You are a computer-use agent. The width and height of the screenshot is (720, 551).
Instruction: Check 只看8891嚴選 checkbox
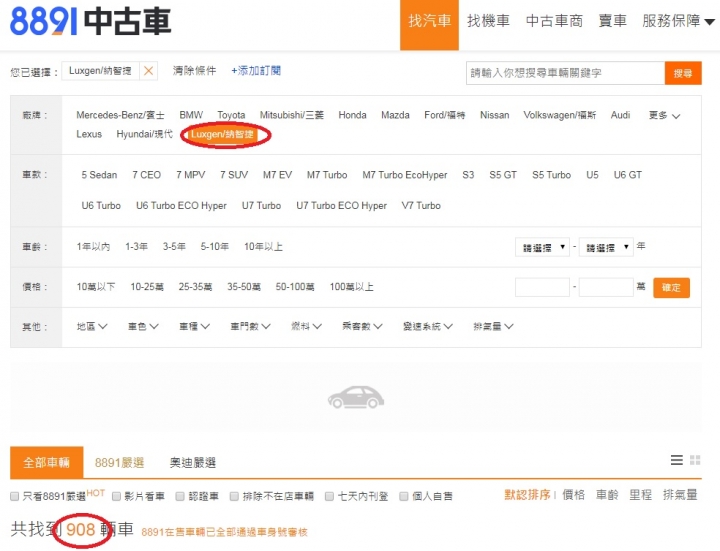click(15, 496)
